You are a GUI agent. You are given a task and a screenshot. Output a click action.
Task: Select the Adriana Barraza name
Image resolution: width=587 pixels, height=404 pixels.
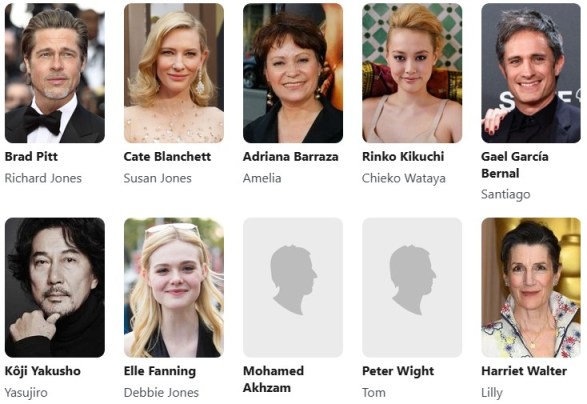(x=291, y=157)
